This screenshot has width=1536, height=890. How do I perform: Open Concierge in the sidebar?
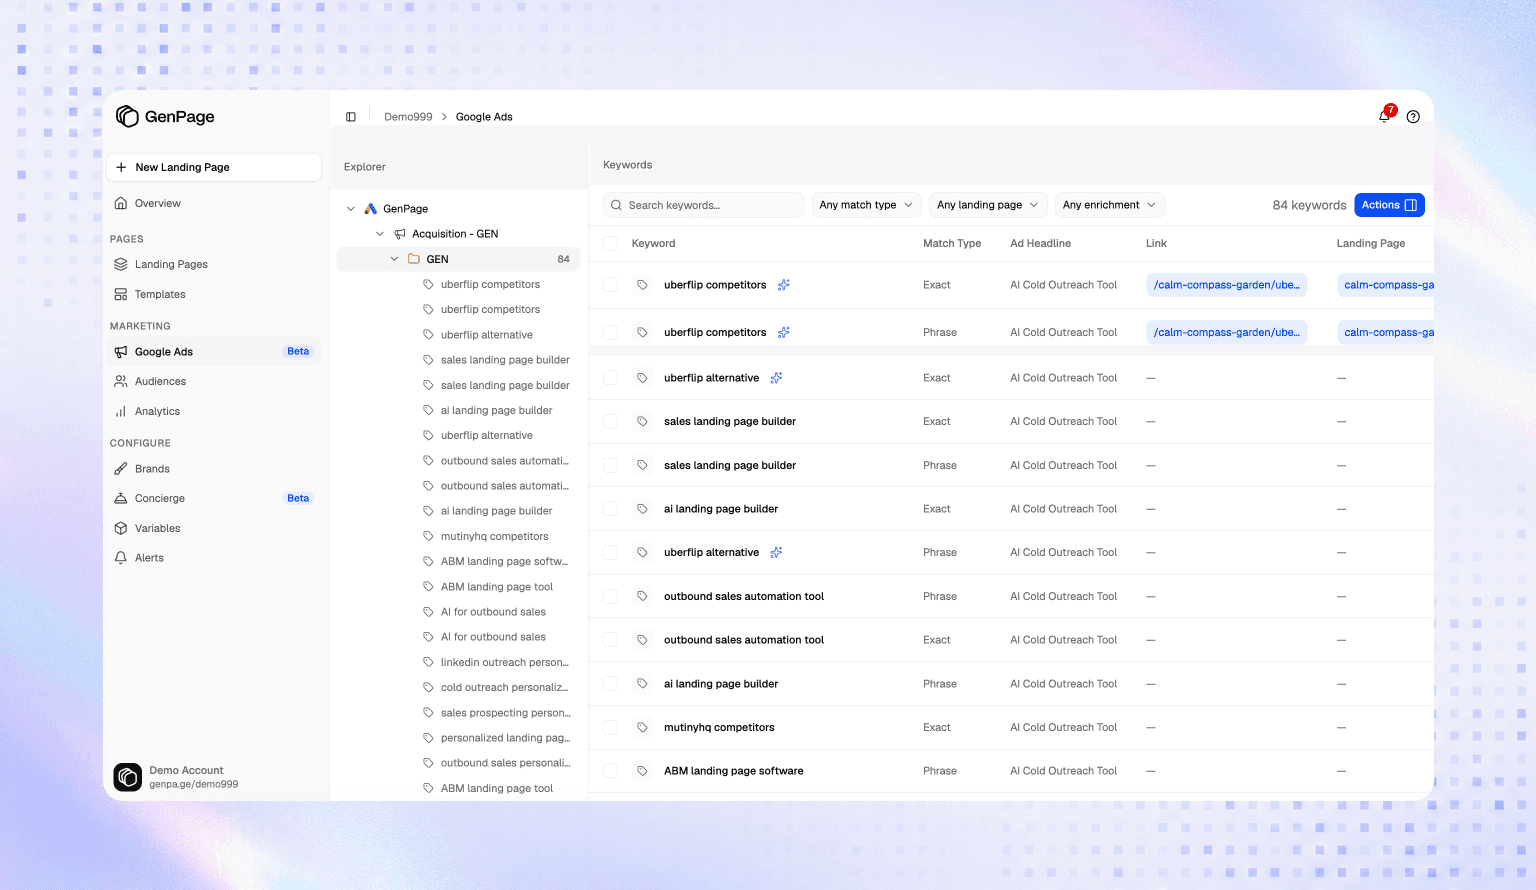tap(214, 498)
